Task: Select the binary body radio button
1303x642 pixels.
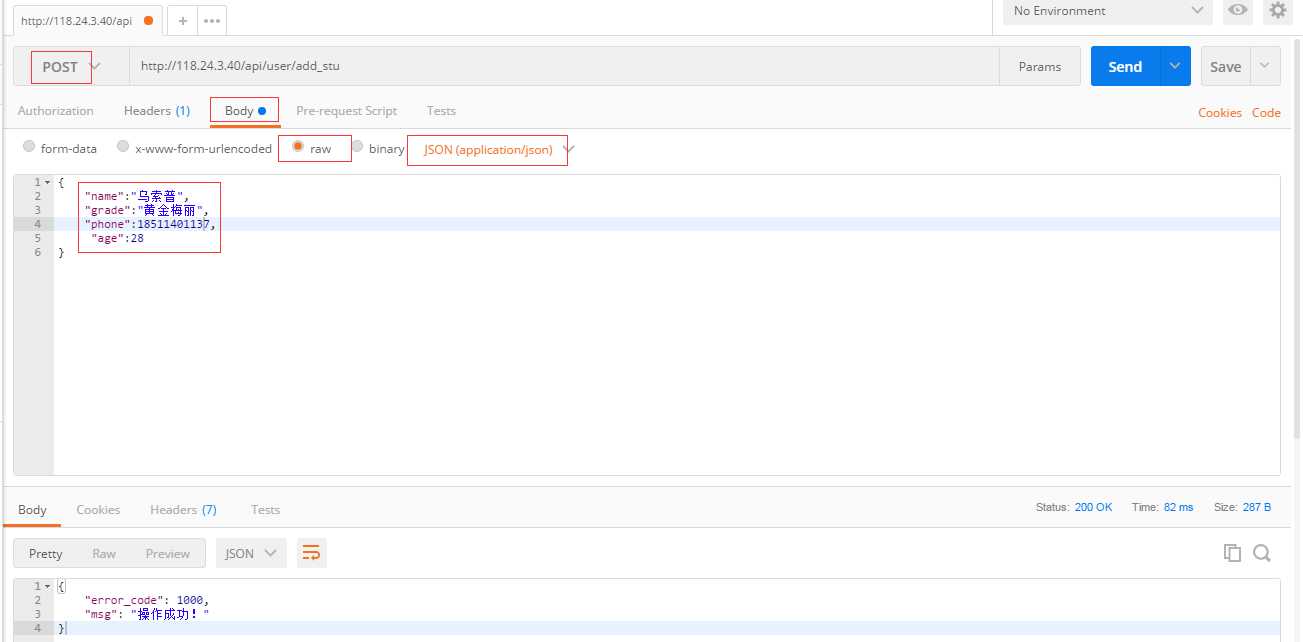Action: [357, 147]
